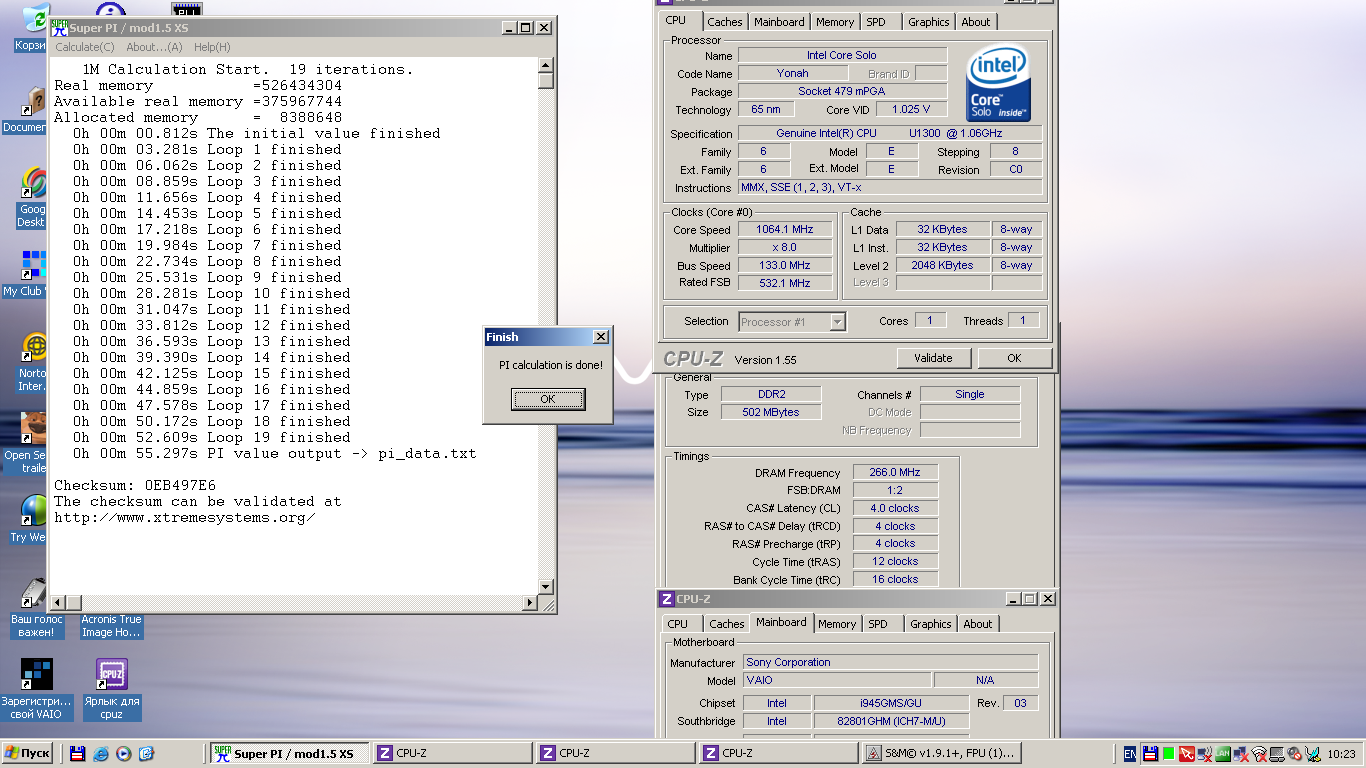The image size is (1366, 768).
Task: Confirm OK in the Finish dialog
Action: [x=548, y=399]
